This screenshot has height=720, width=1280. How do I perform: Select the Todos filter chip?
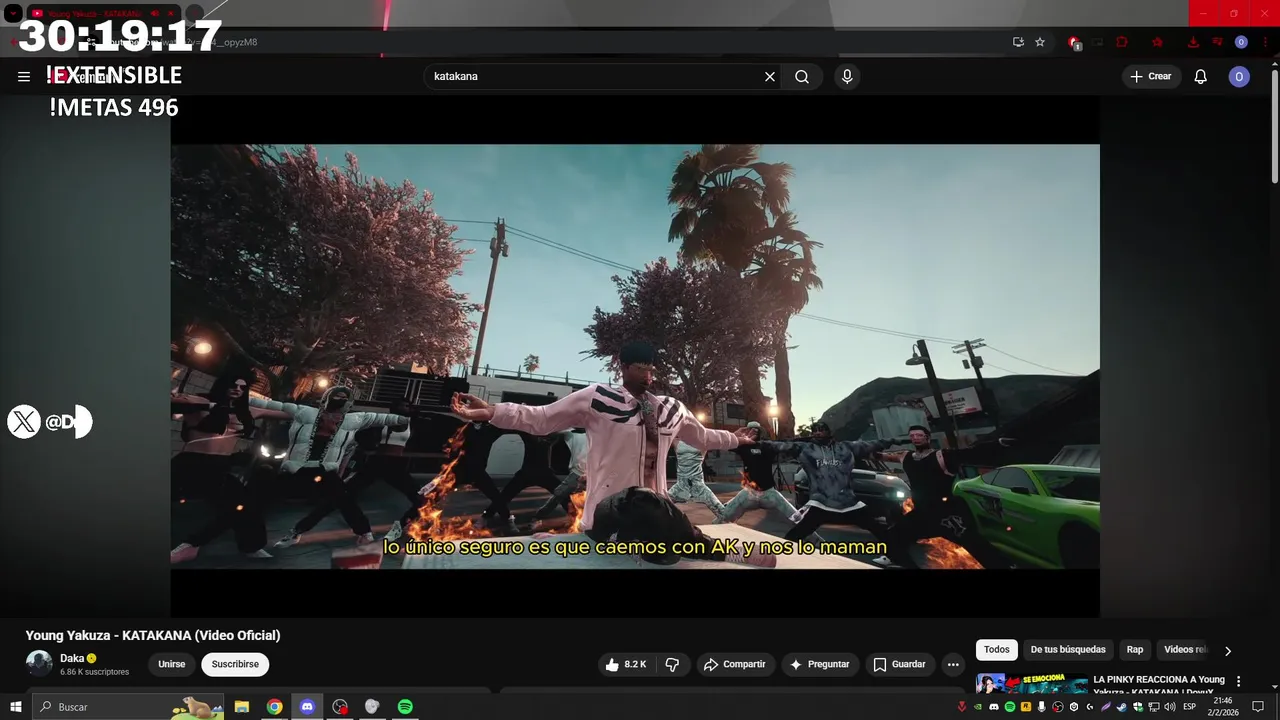(x=997, y=650)
